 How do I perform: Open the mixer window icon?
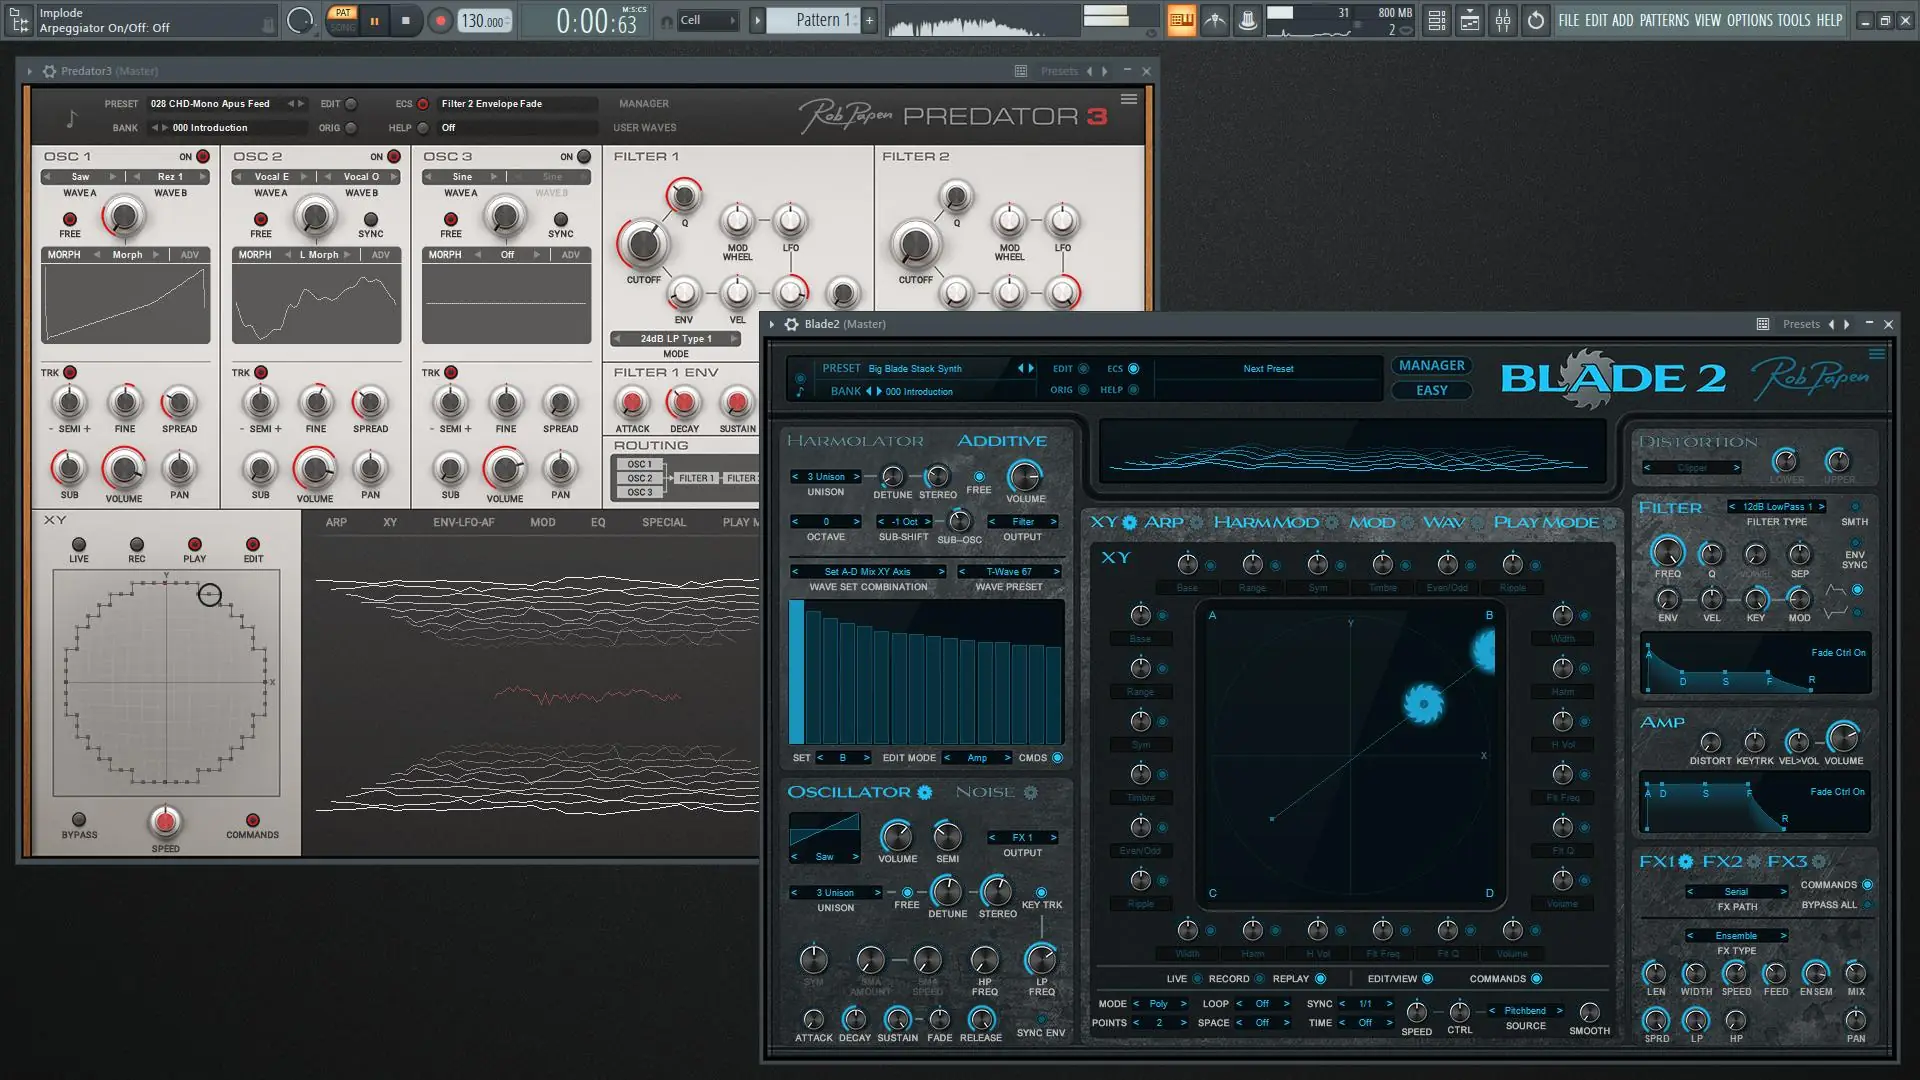(1503, 20)
